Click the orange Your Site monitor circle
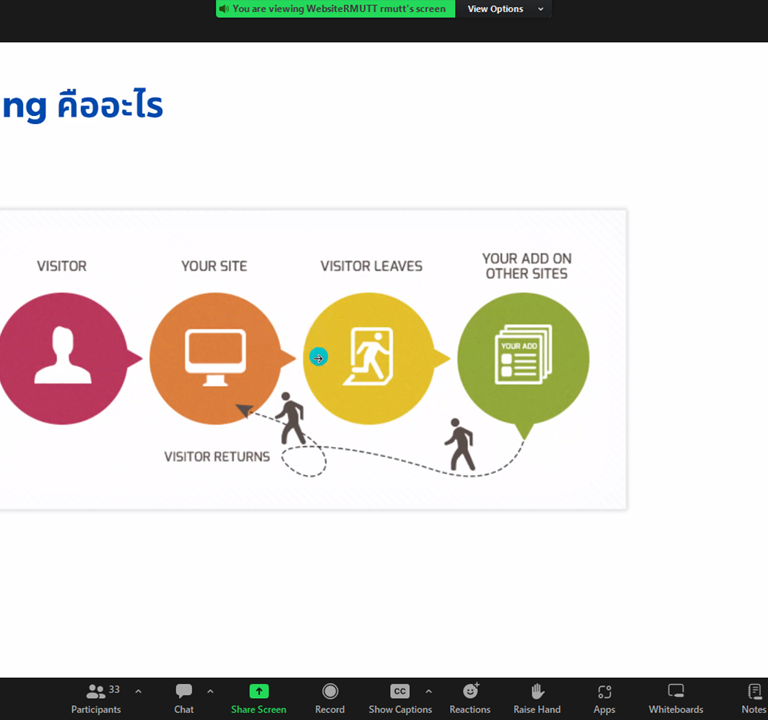 [216, 359]
